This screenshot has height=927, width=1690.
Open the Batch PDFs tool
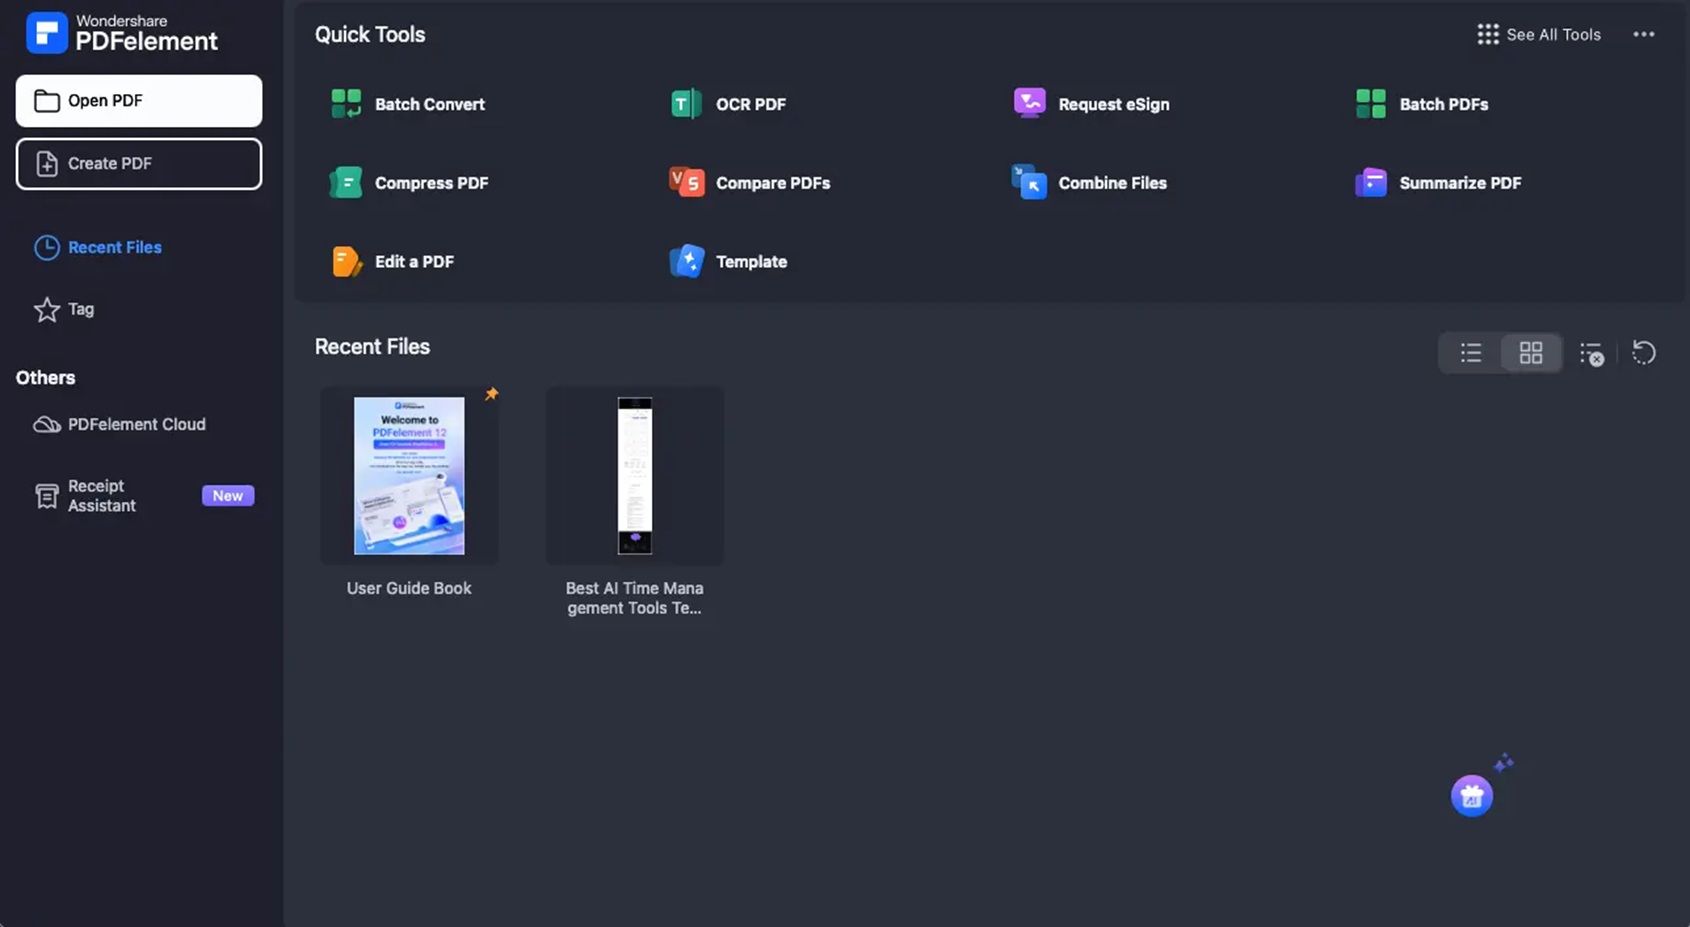(1421, 104)
